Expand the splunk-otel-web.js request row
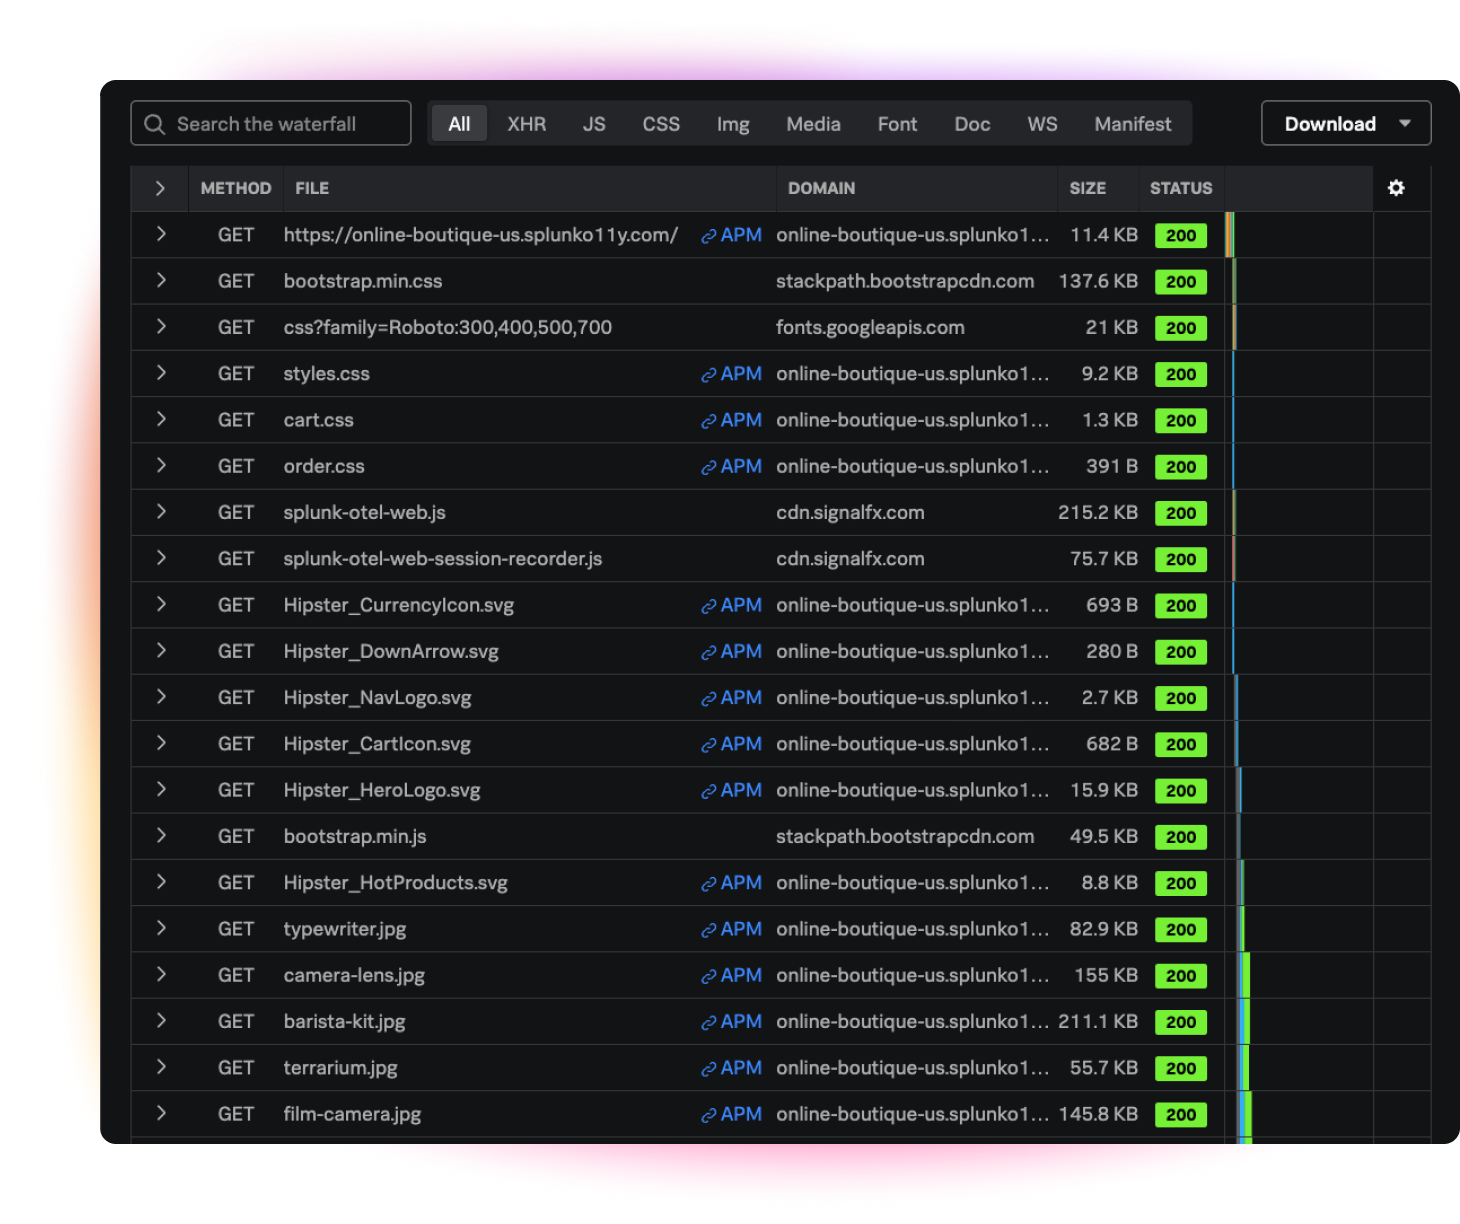Image resolution: width=1460 pixels, height=1224 pixels. click(x=160, y=512)
